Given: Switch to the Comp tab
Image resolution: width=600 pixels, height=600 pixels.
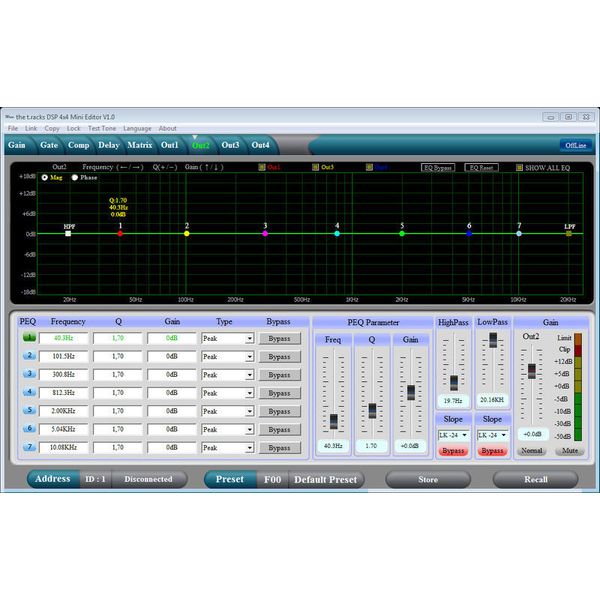Looking at the screenshot, I should [x=78, y=145].
